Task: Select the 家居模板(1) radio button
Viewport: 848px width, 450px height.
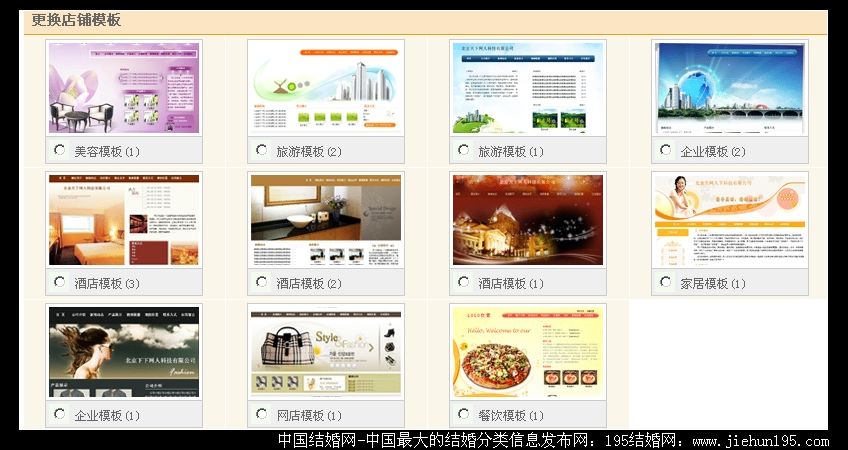Action: pyautogui.click(x=666, y=283)
